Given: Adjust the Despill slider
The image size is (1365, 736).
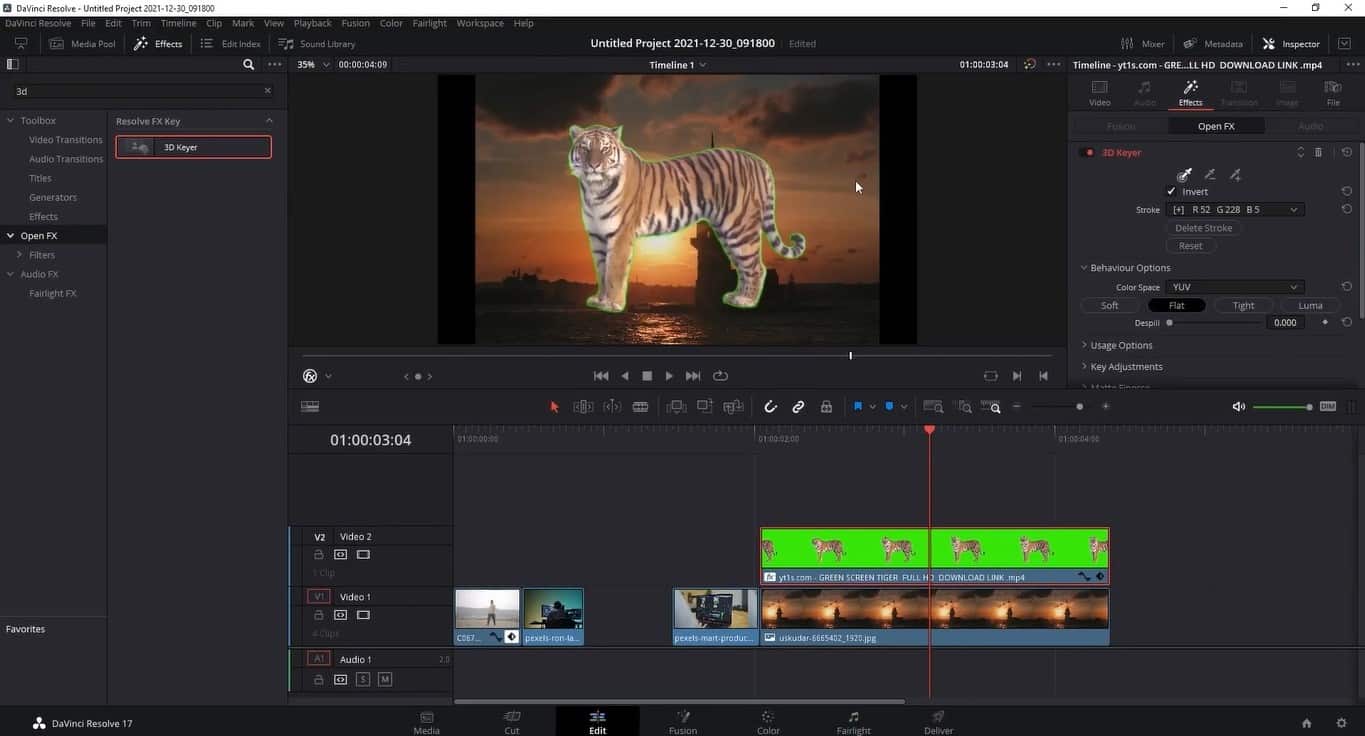Looking at the screenshot, I should tap(1170, 323).
